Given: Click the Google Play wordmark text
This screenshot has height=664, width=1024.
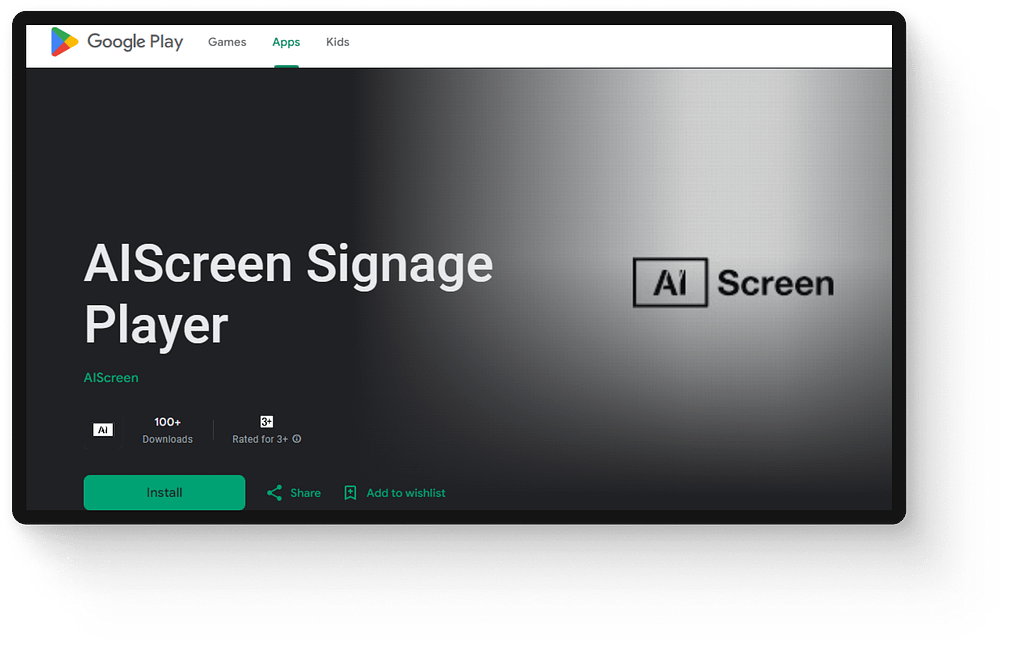Looking at the screenshot, I should [133, 42].
